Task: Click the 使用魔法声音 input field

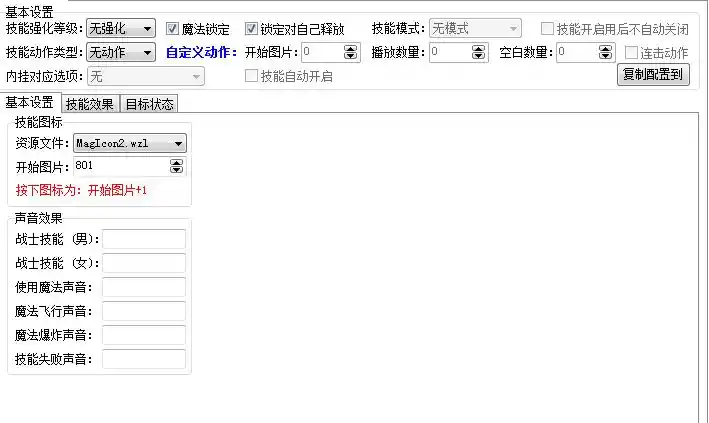Action: coord(144,287)
